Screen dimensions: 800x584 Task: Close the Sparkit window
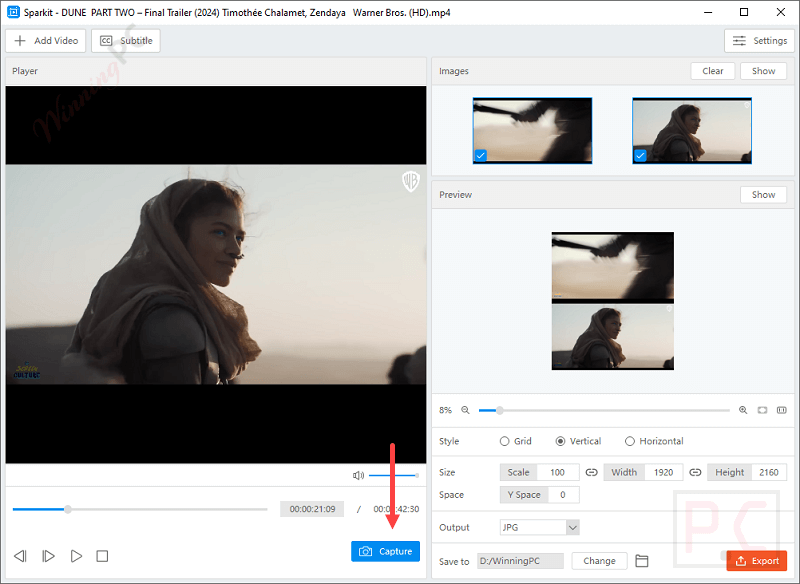point(781,12)
